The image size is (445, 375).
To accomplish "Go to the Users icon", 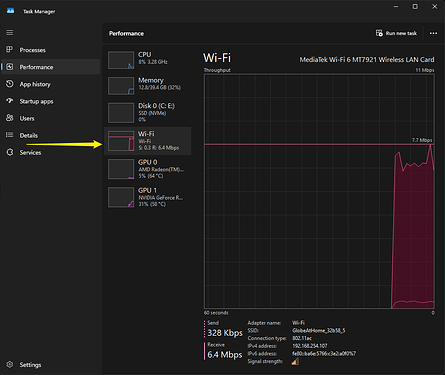I will tap(10, 118).
